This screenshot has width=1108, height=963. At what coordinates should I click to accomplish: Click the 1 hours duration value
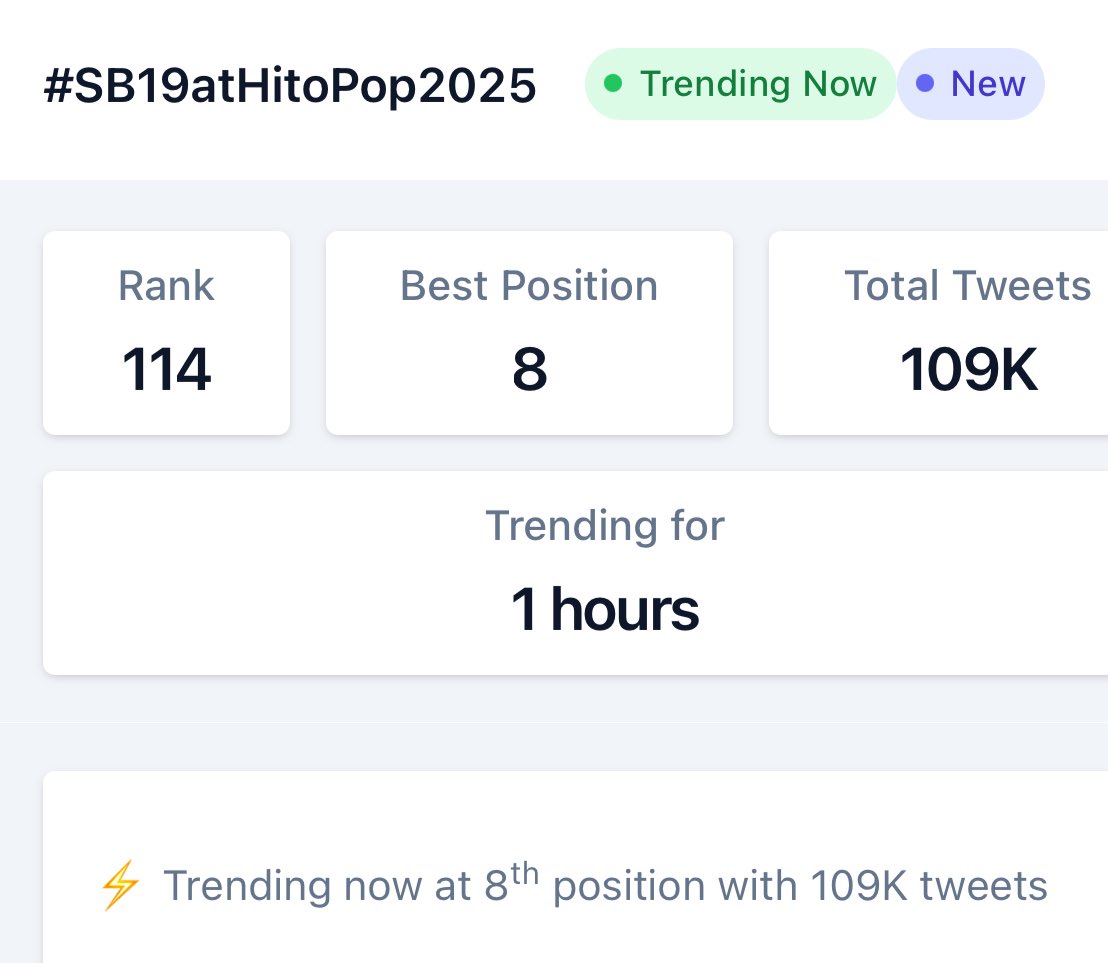tap(605, 609)
